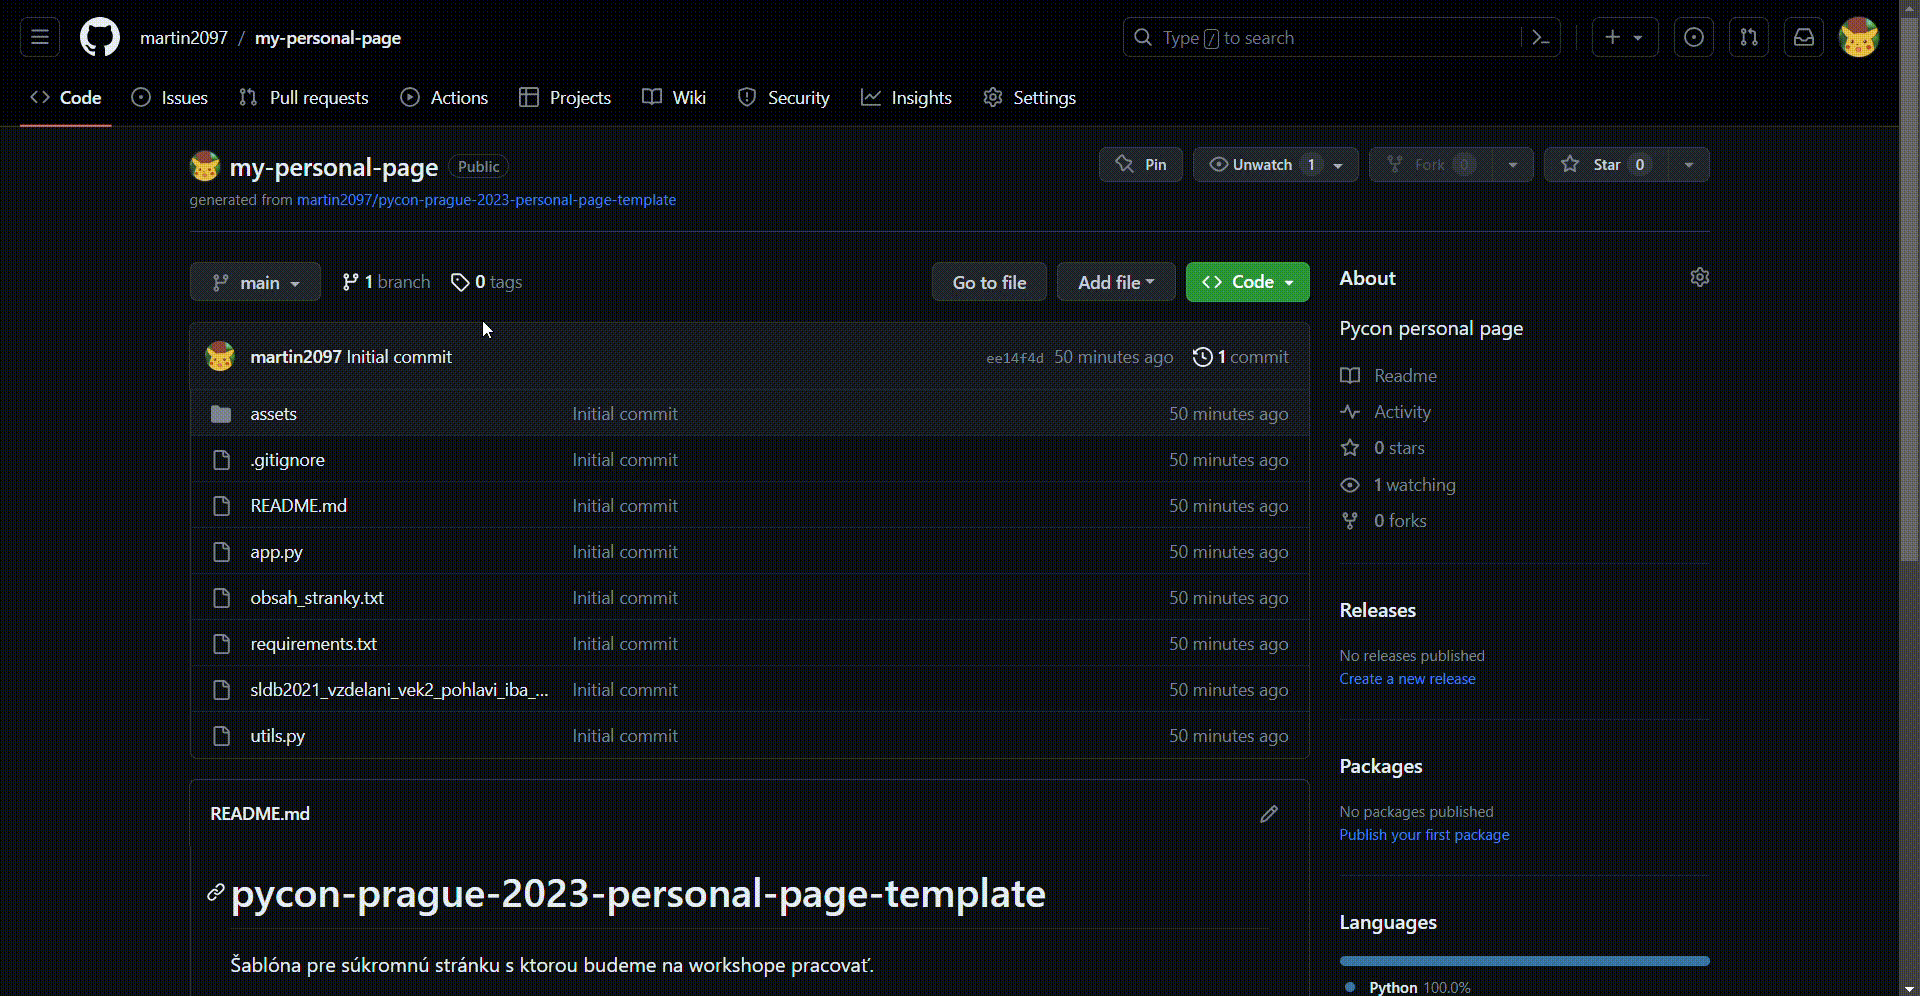The height and width of the screenshot is (996, 1920).
Task: Open the obsah_stranky.txt file
Action: tap(317, 598)
